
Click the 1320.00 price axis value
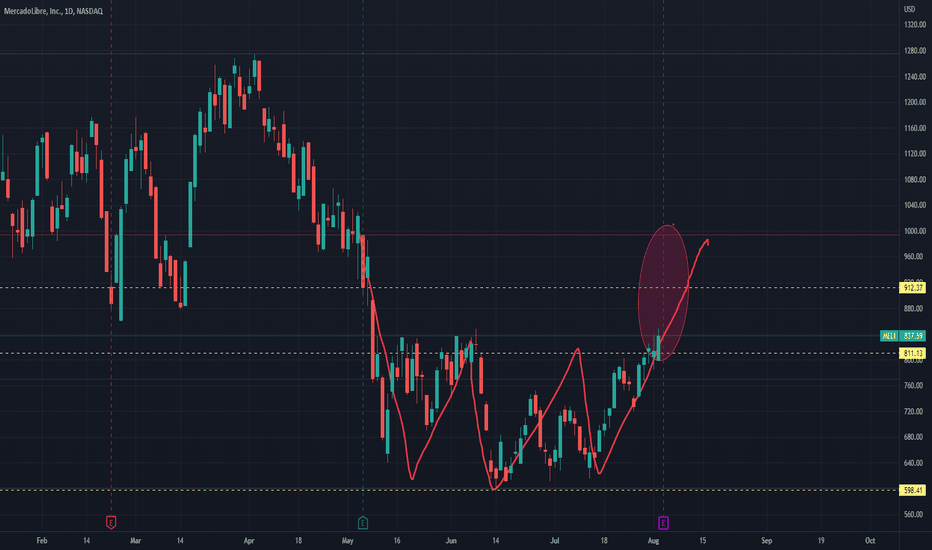coord(915,25)
